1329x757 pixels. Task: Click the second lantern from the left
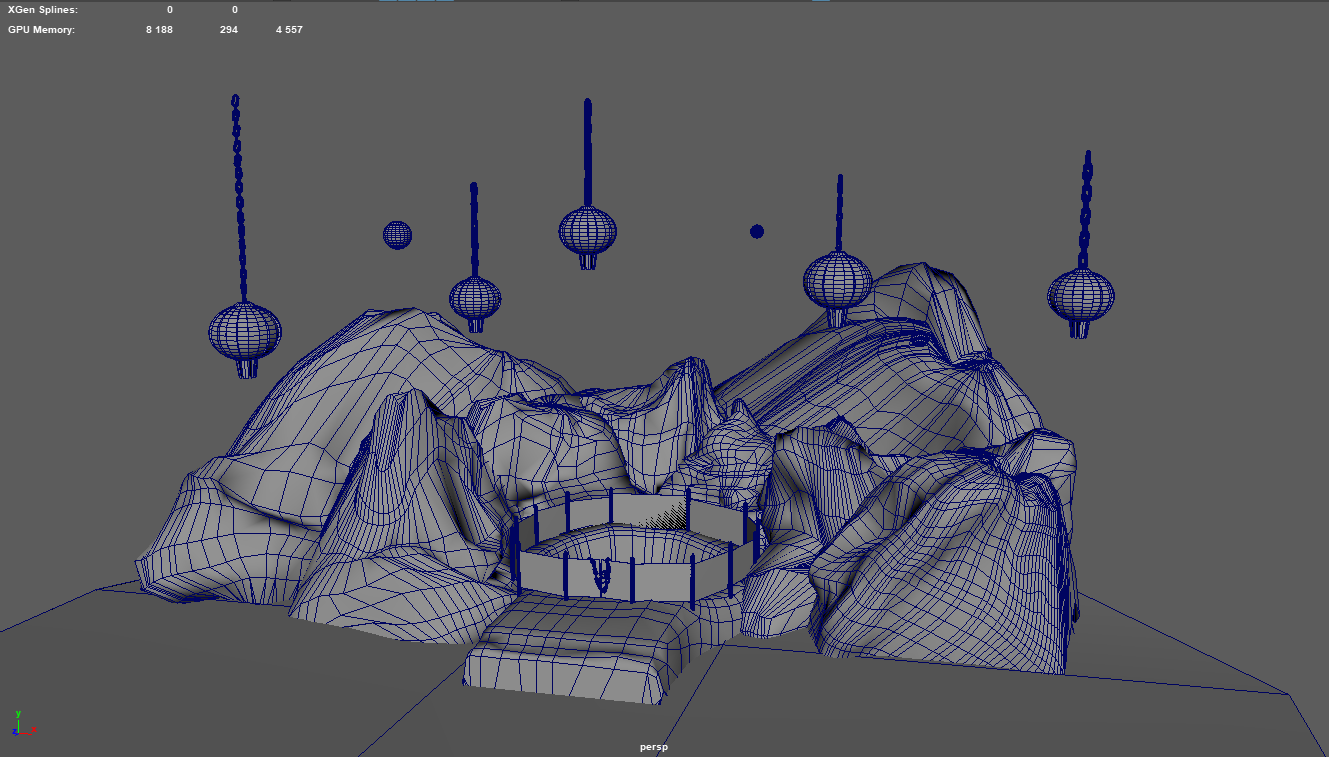click(475, 298)
